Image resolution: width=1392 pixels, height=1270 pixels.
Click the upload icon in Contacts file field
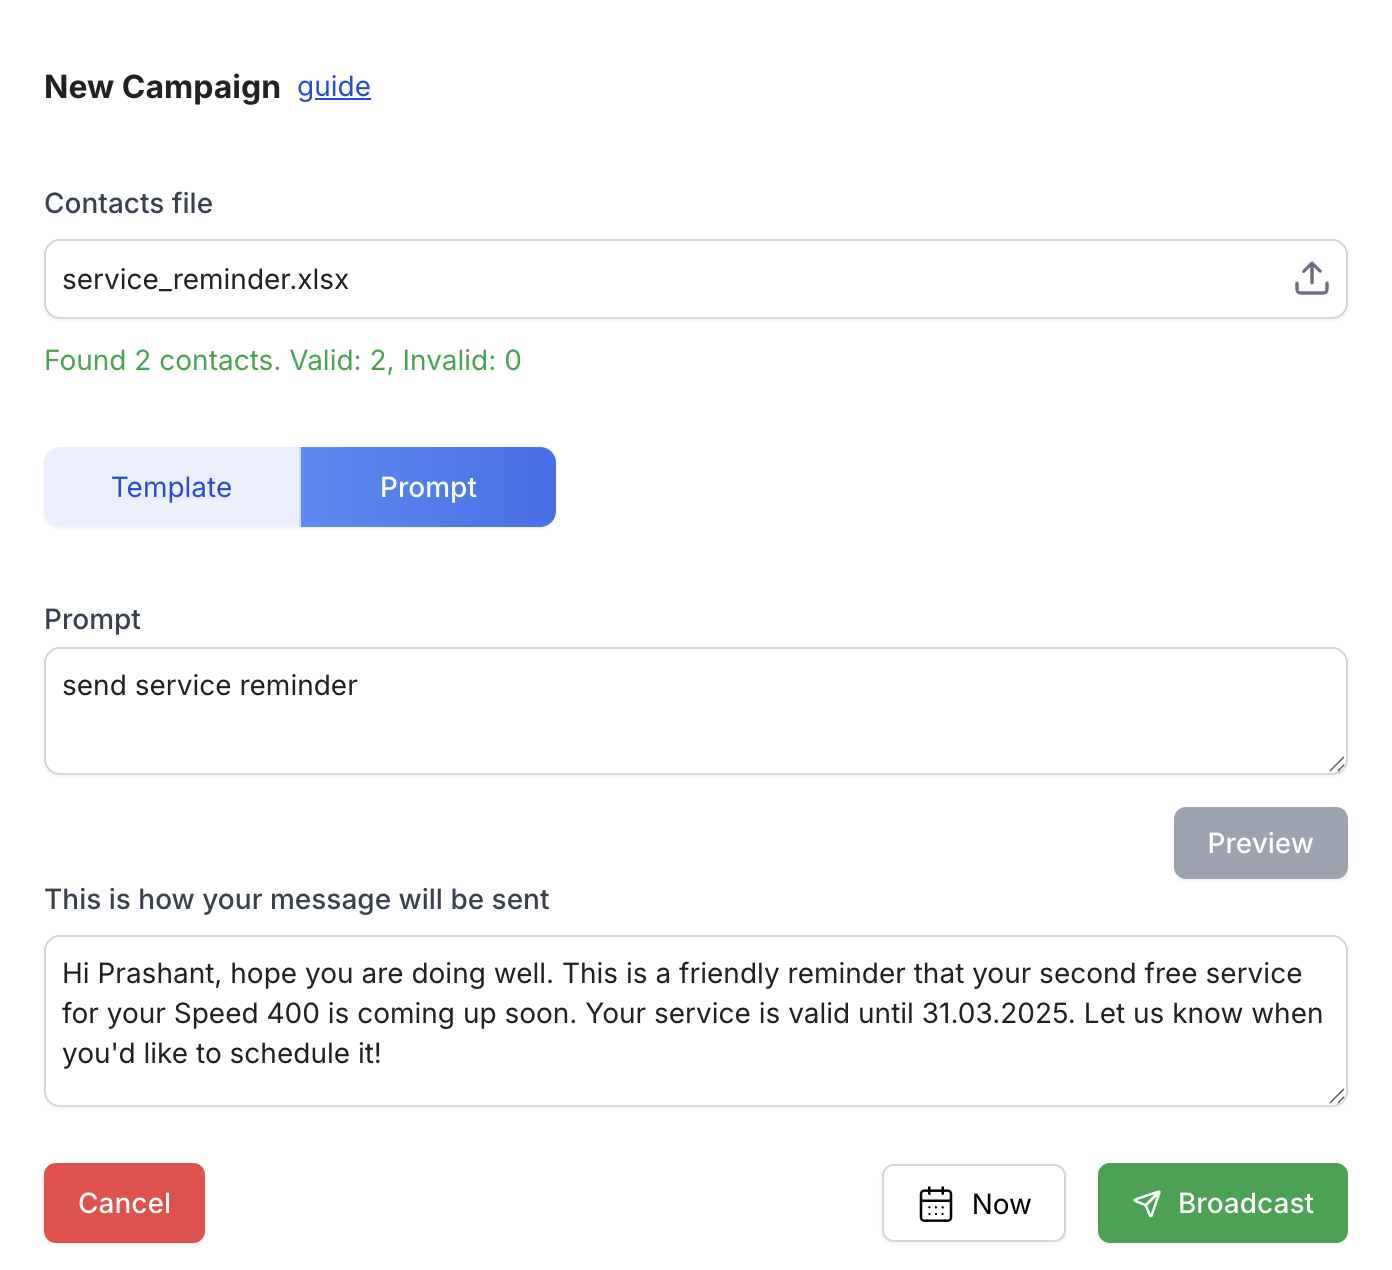tap(1311, 279)
